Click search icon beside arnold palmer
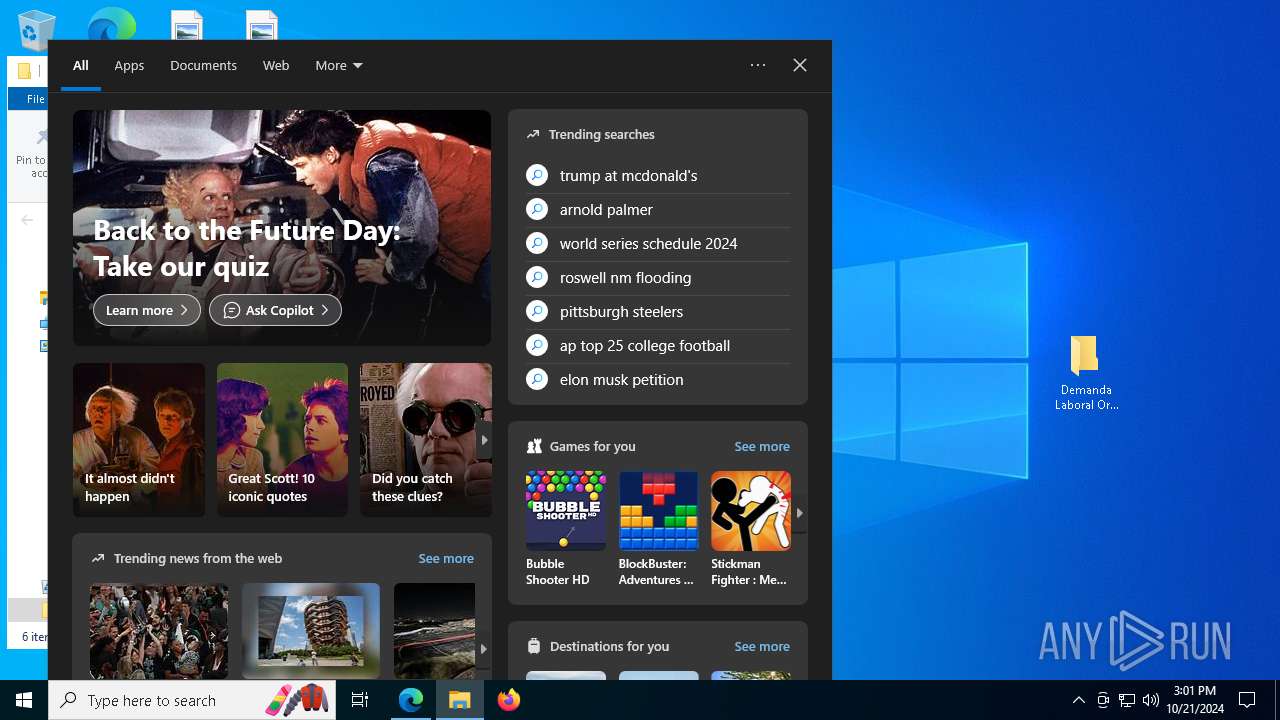This screenshot has width=1280, height=720. click(x=537, y=209)
